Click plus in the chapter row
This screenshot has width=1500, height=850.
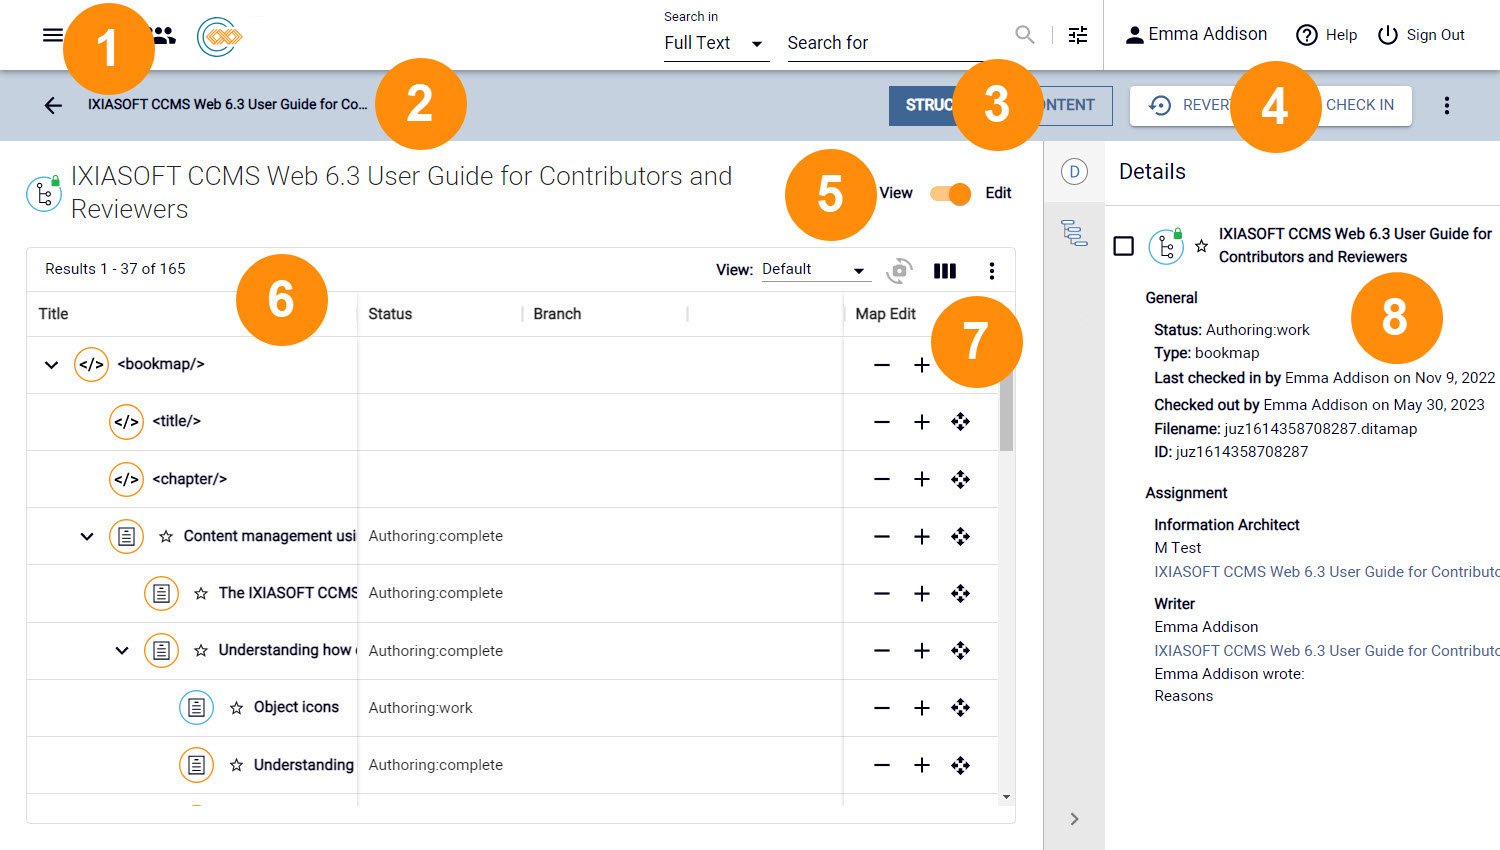pyautogui.click(x=922, y=479)
